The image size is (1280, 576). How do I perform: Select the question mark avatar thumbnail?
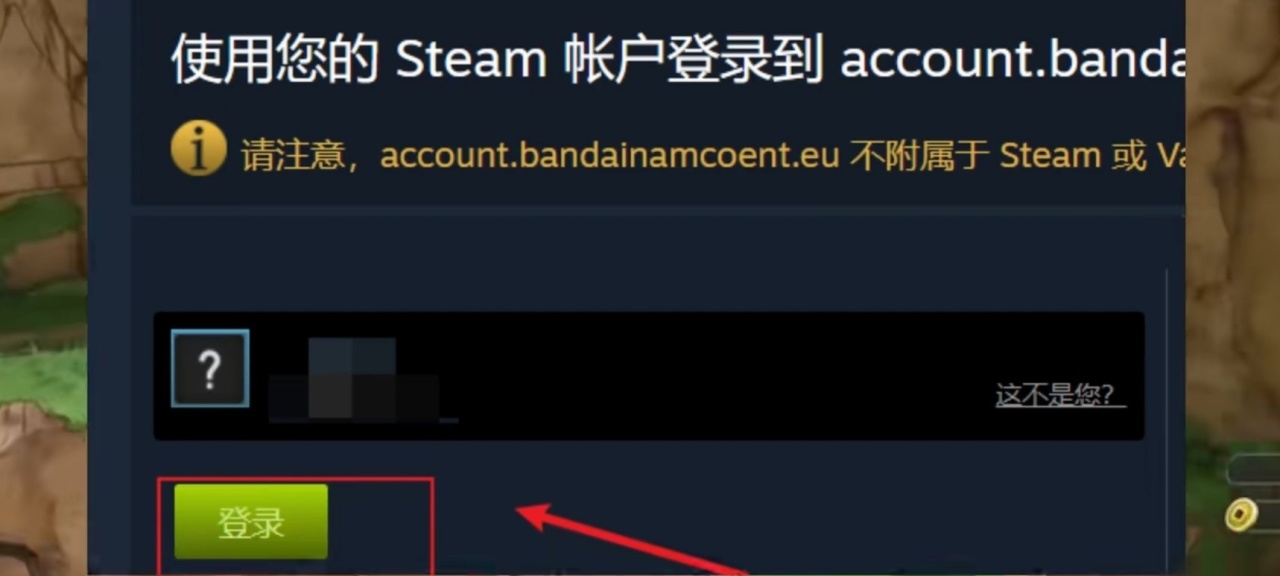click(x=210, y=369)
